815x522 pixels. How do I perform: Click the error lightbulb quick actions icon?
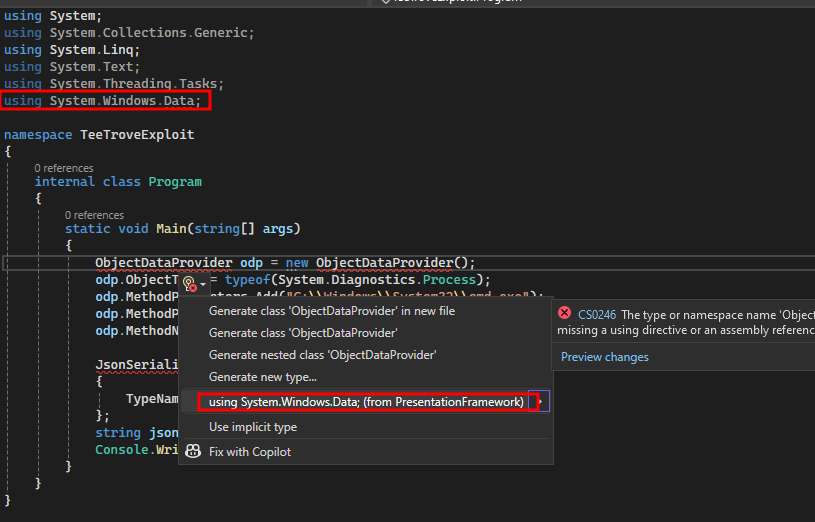tap(189, 285)
